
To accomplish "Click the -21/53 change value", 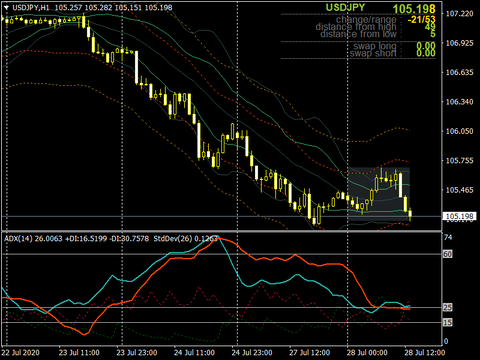I will pyautogui.click(x=421, y=19).
